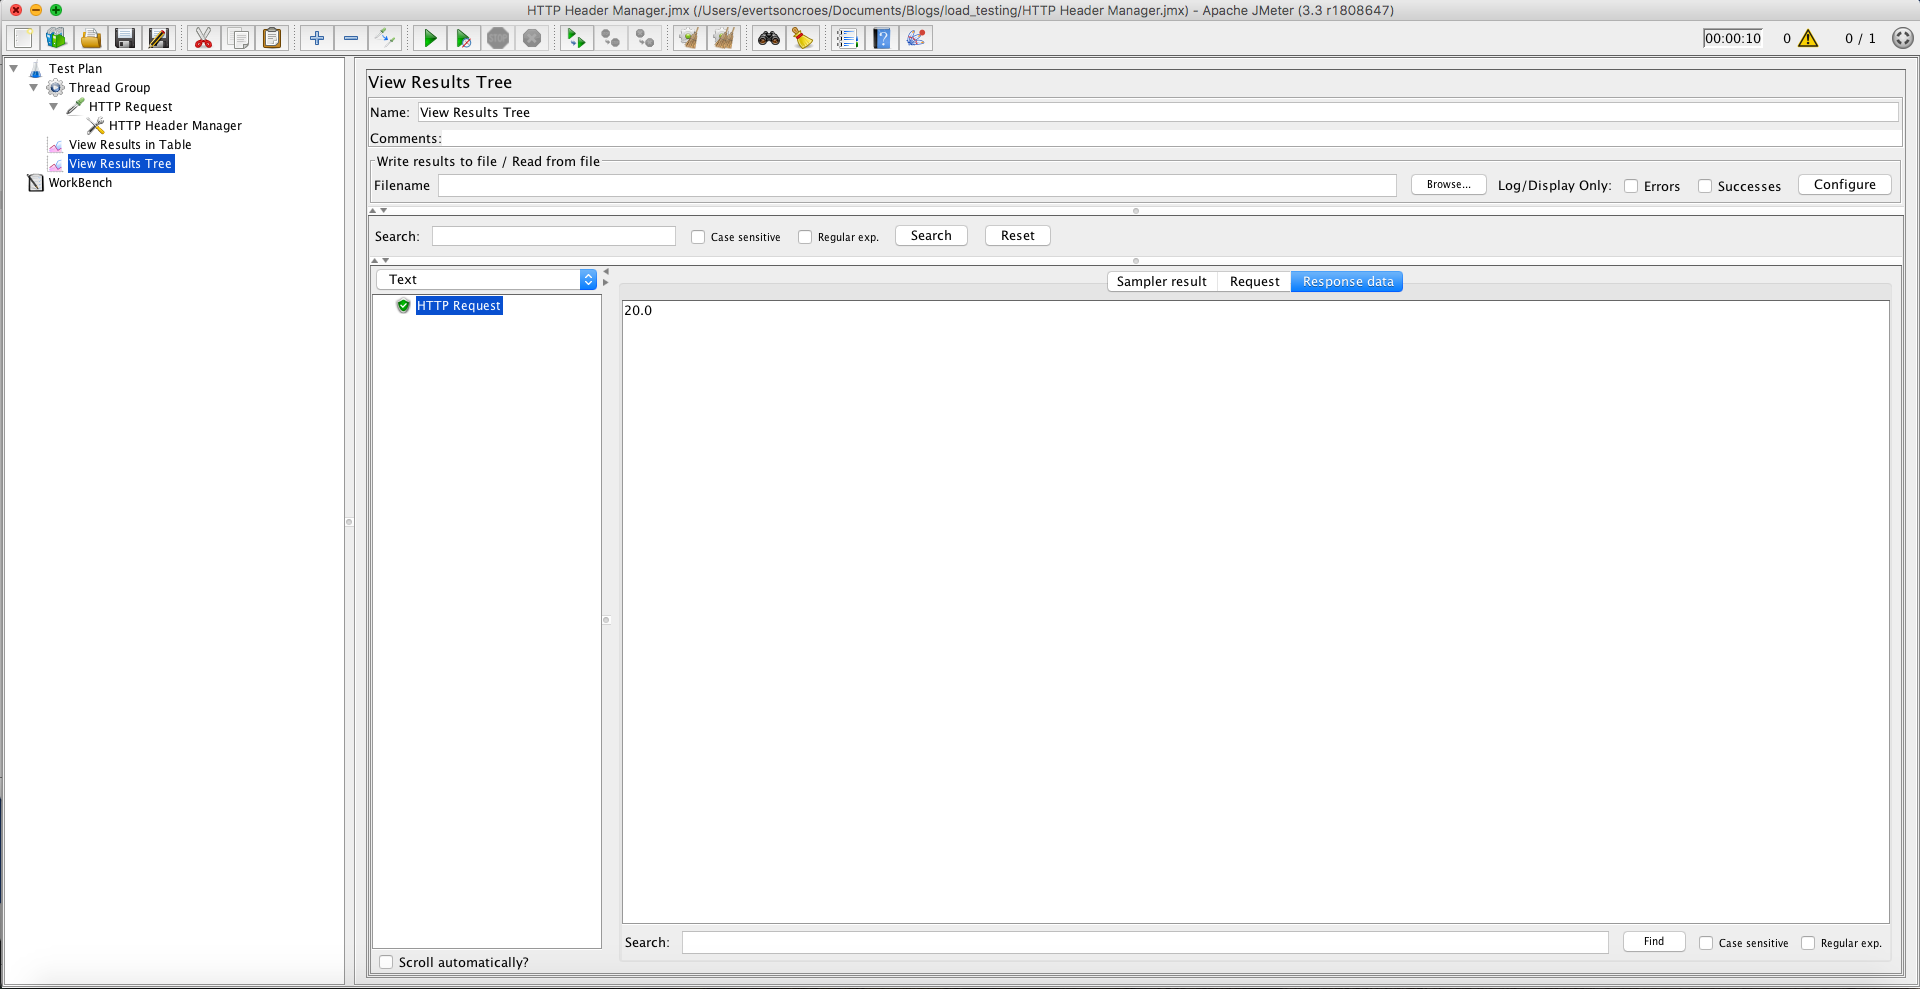1920x989 pixels.
Task: Click the Remote Start All icon
Action: (576, 38)
